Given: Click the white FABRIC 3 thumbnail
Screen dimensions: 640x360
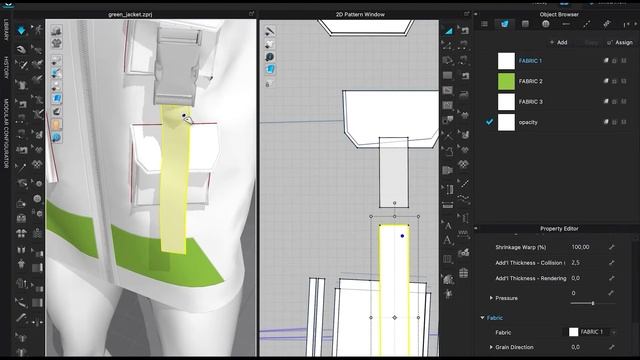Looking at the screenshot, I should 506,102.
